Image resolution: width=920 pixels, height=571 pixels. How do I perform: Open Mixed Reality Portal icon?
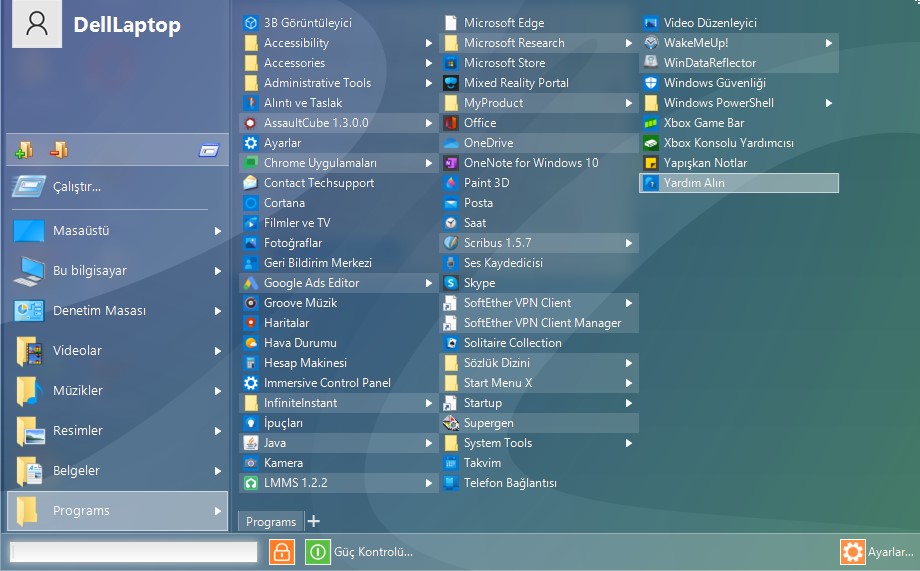click(x=451, y=83)
